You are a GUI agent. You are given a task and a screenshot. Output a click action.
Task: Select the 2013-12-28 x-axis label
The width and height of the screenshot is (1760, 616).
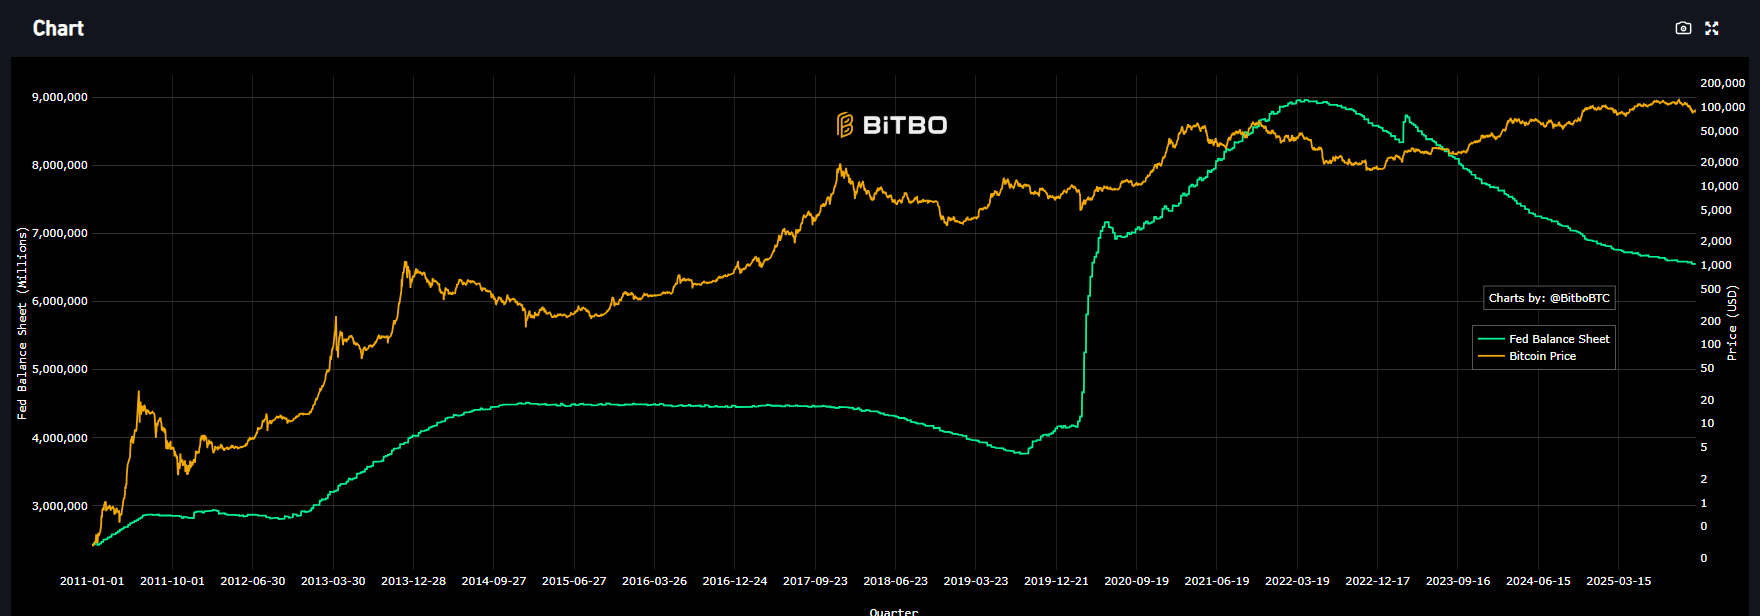tap(413, 581)
